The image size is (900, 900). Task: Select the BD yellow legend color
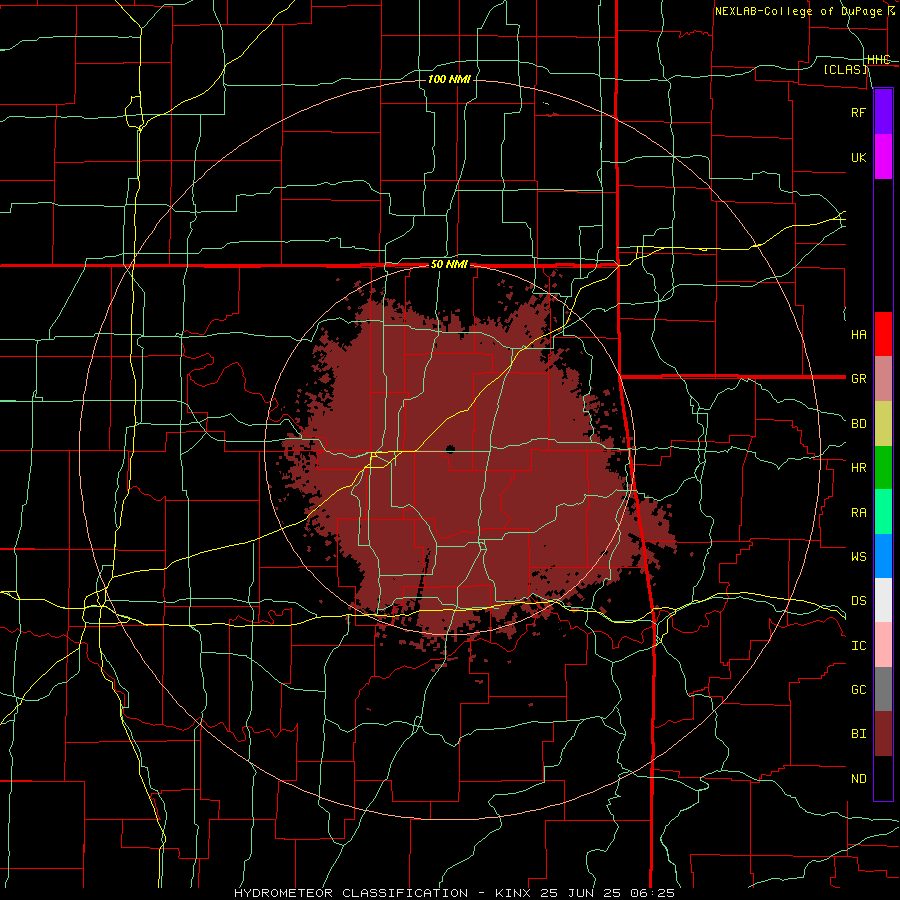[883, 424]
